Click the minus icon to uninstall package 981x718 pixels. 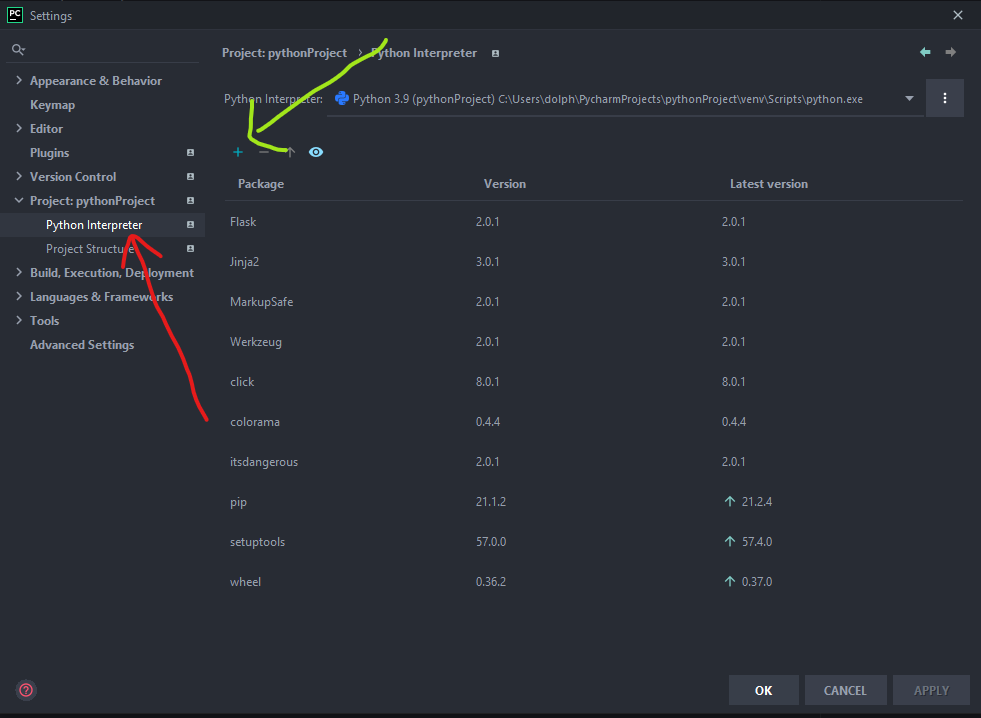[x=264, y=152]
